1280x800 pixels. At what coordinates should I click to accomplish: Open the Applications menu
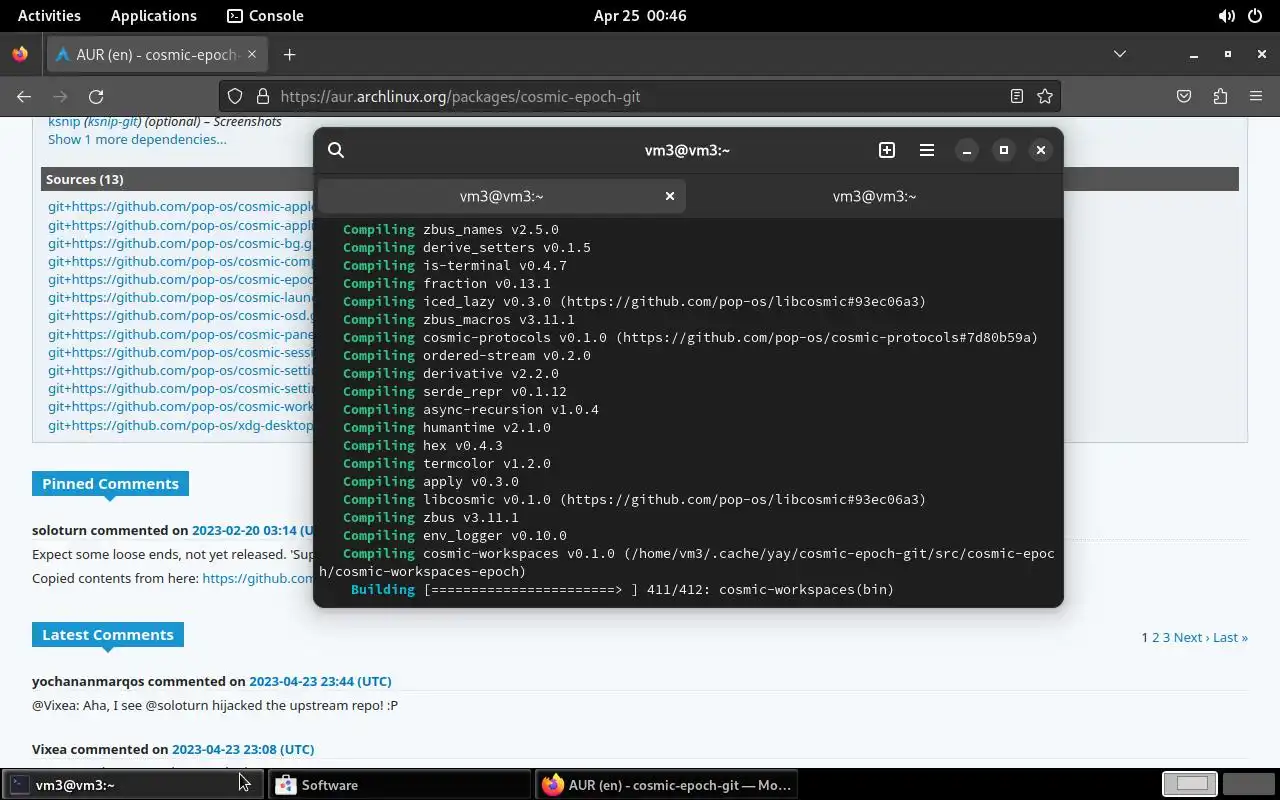click(x=154, y=15)
